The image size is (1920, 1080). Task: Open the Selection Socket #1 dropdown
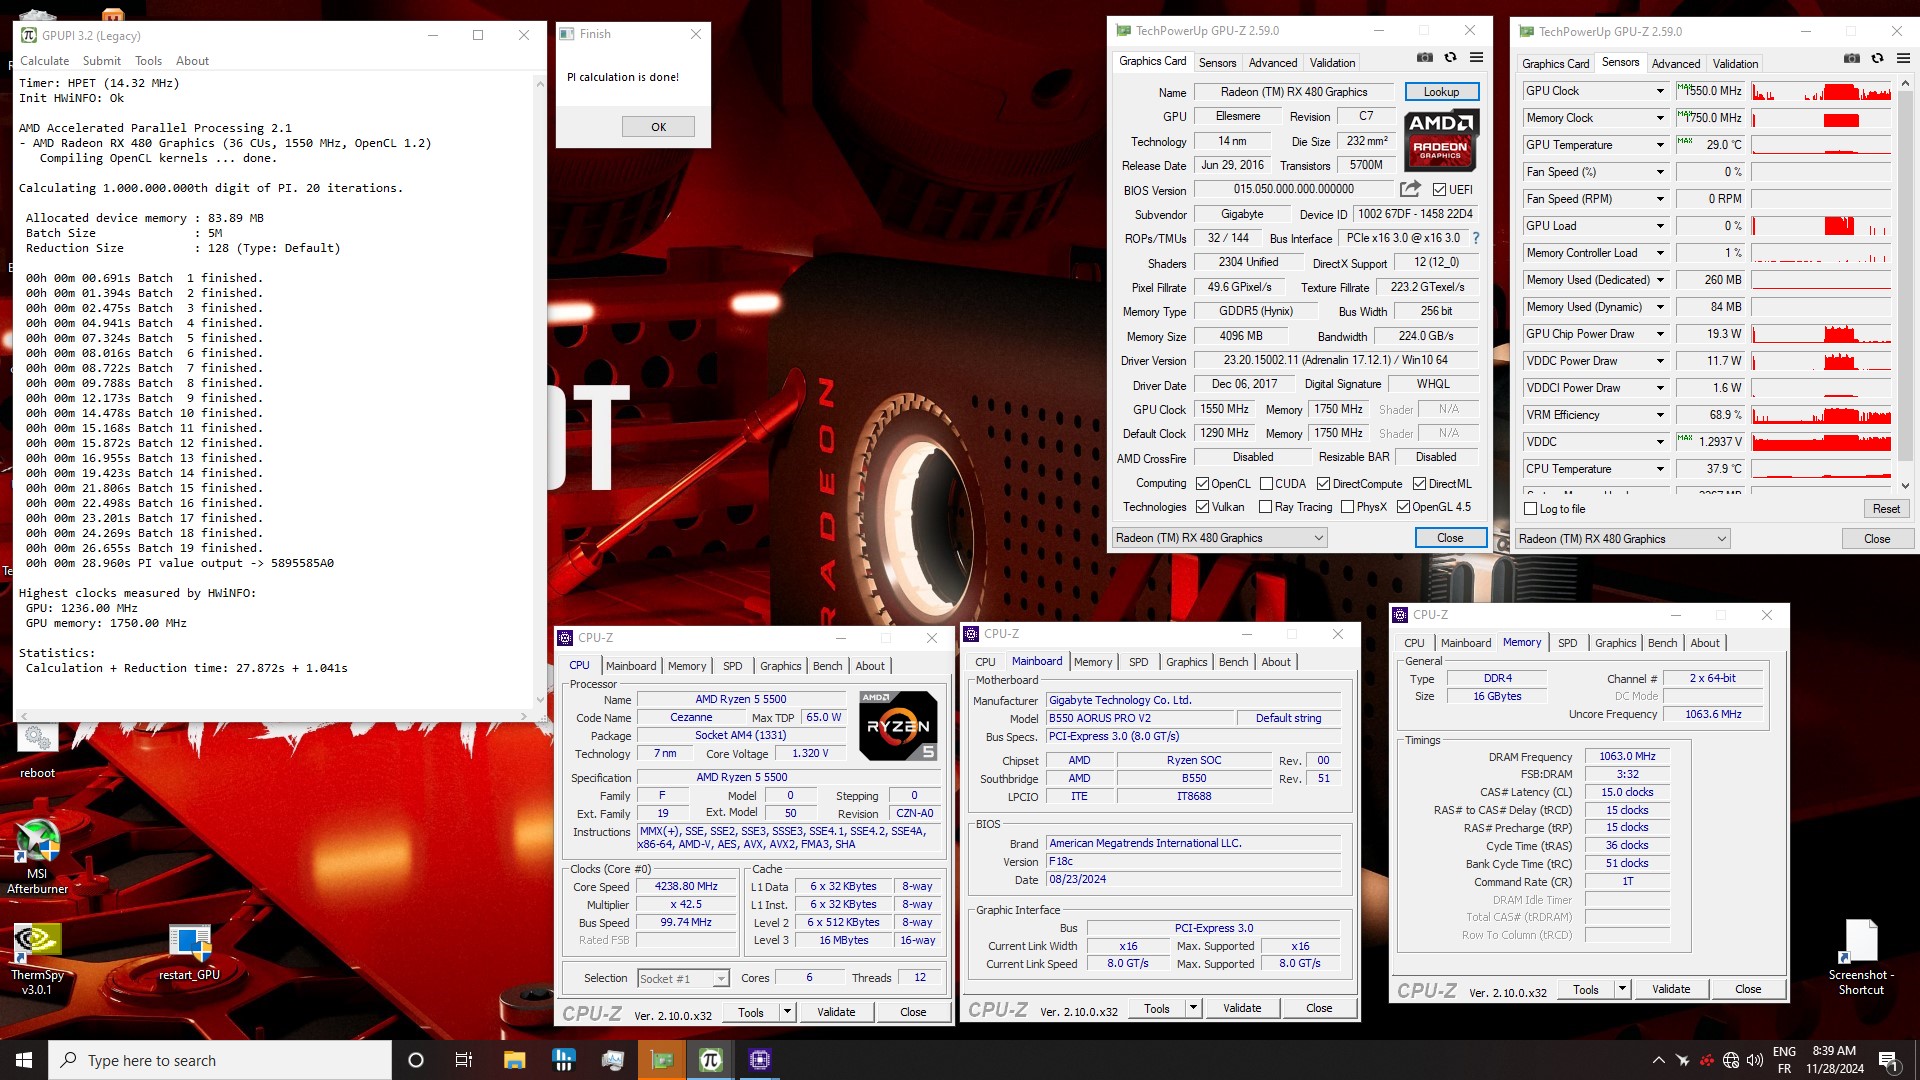683,979
